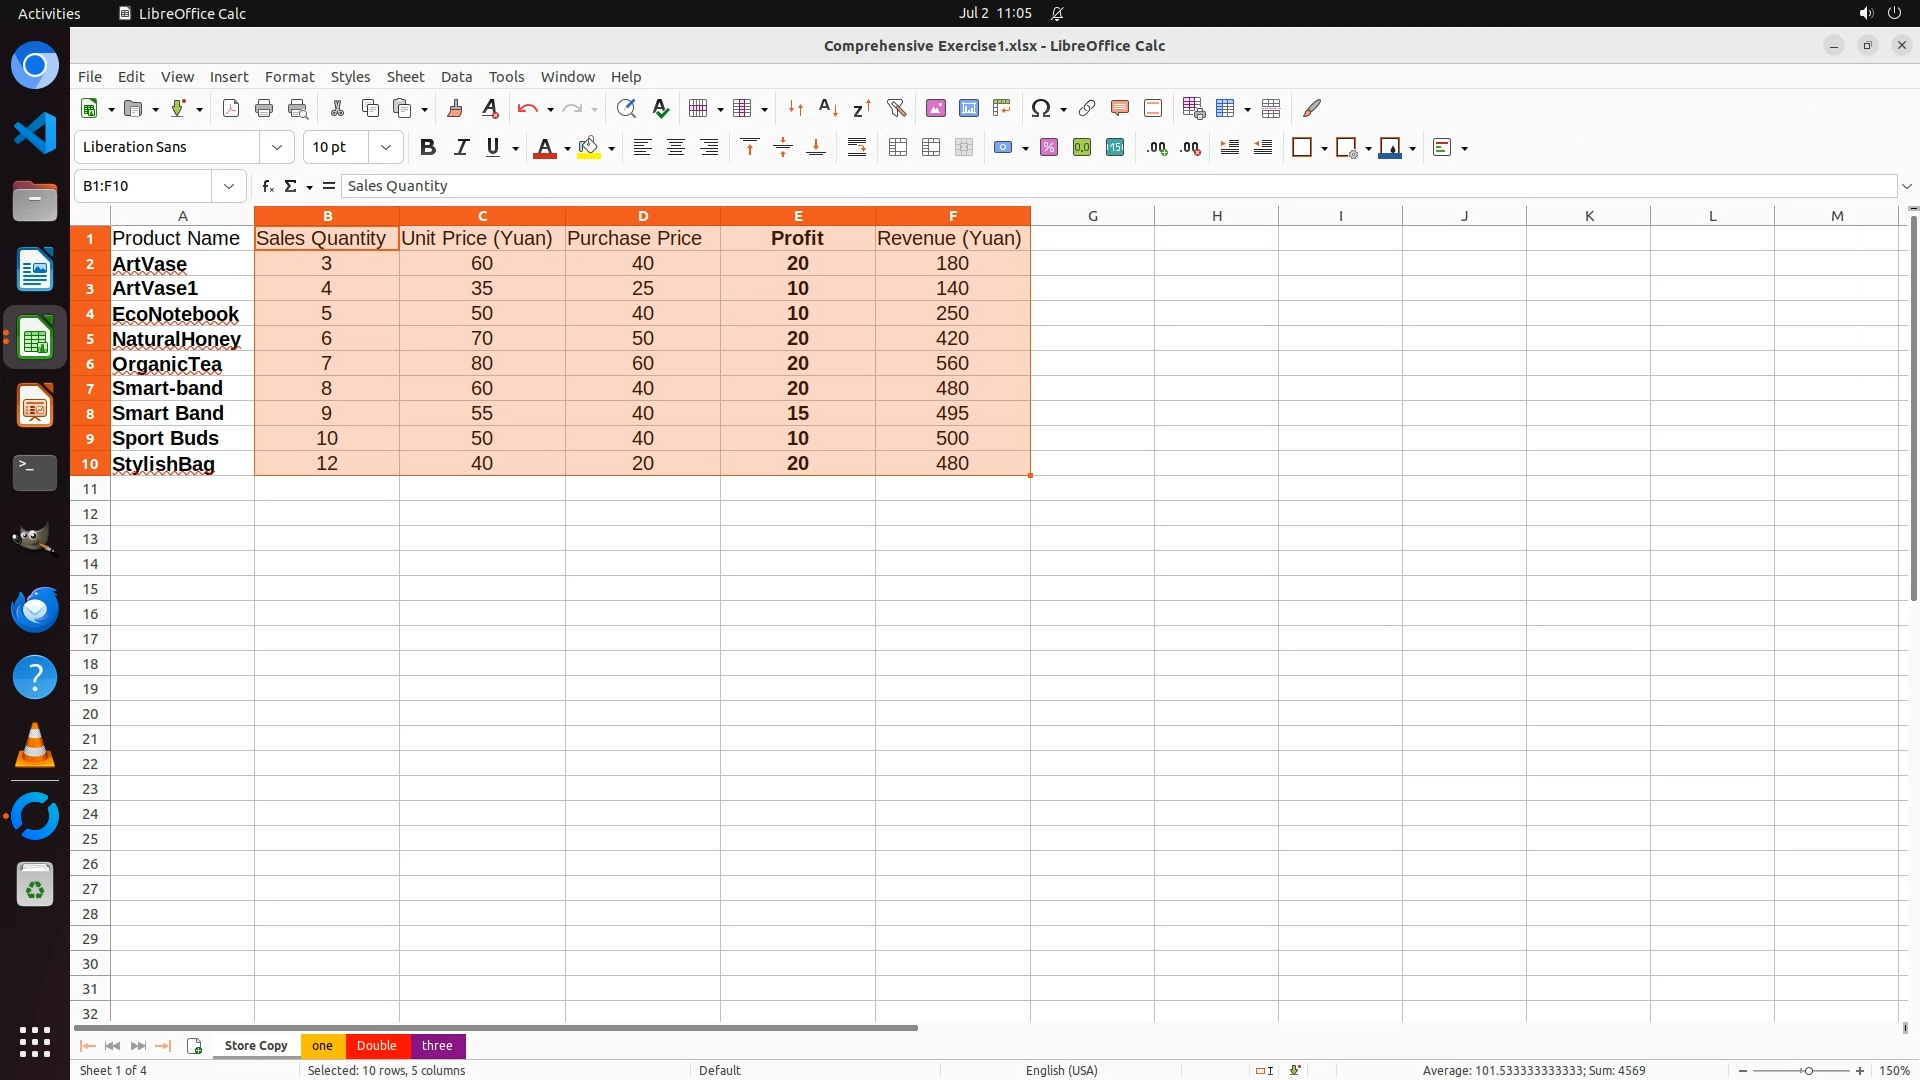Expand the font name dropdown

point(277,147)
